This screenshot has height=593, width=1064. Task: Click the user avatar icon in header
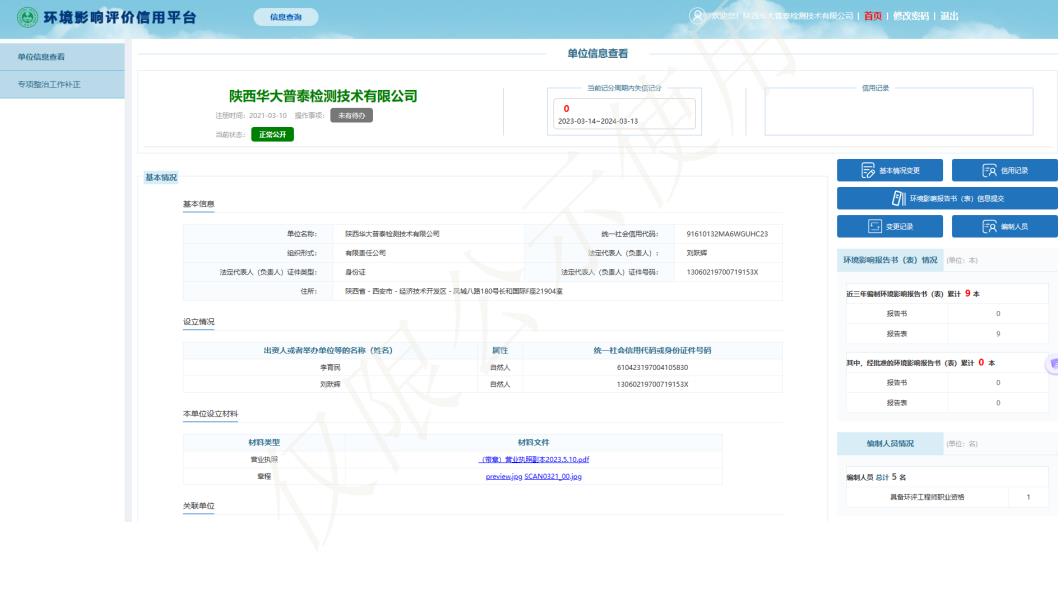[x=697, y=16]
